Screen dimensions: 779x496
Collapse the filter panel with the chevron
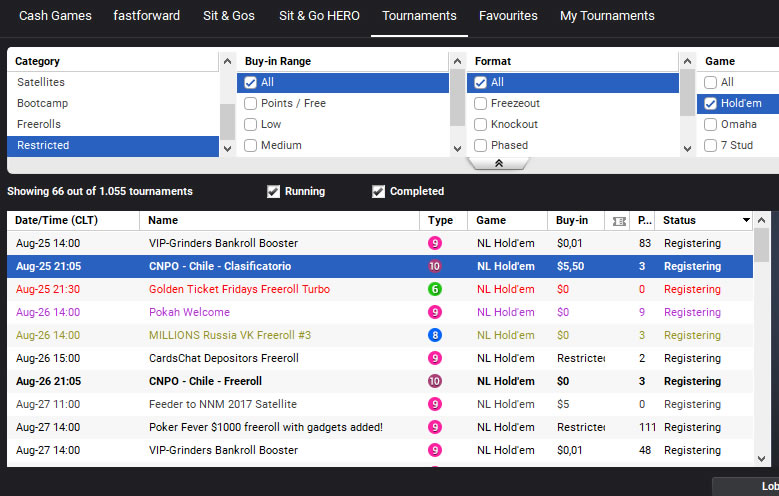click(498, 163)
